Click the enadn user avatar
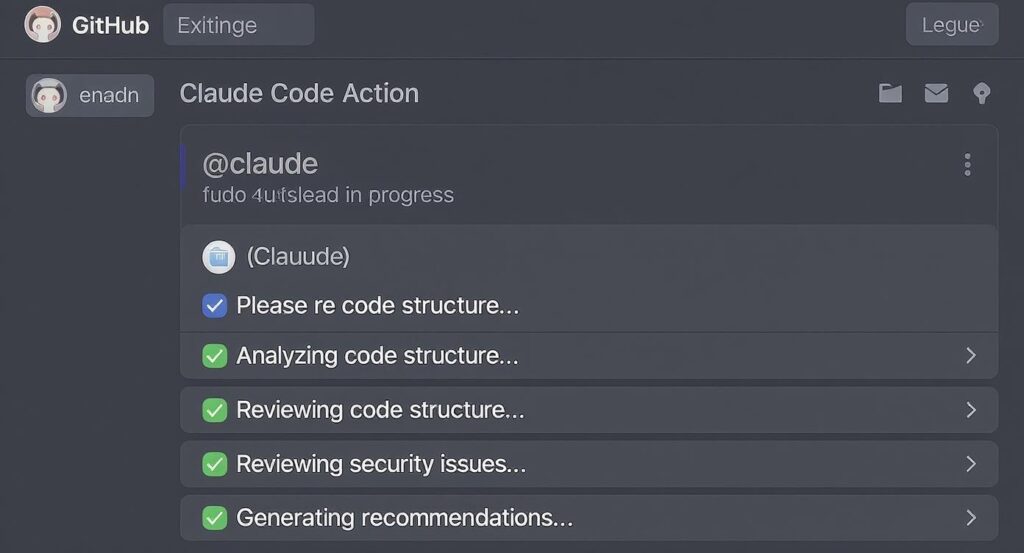 tap(49, 95)
